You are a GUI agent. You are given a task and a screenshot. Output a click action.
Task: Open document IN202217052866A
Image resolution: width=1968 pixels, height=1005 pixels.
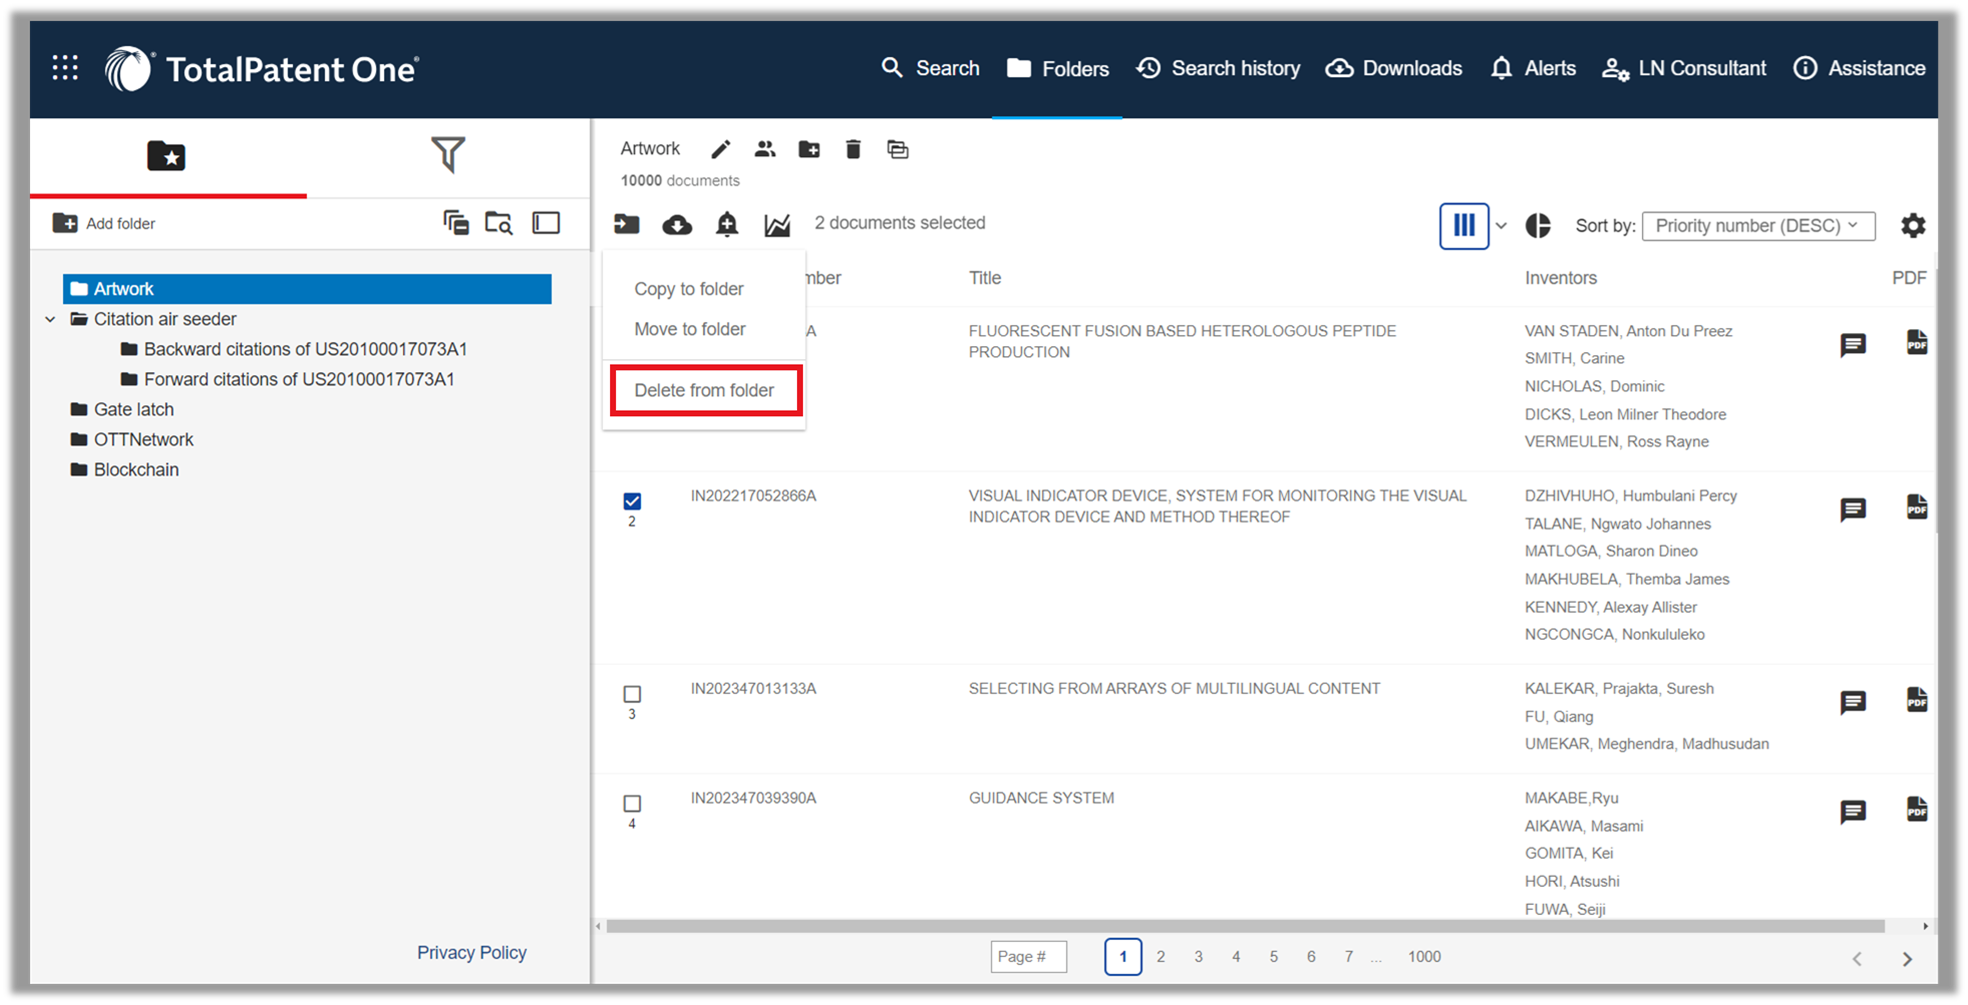tap(753, 496)
